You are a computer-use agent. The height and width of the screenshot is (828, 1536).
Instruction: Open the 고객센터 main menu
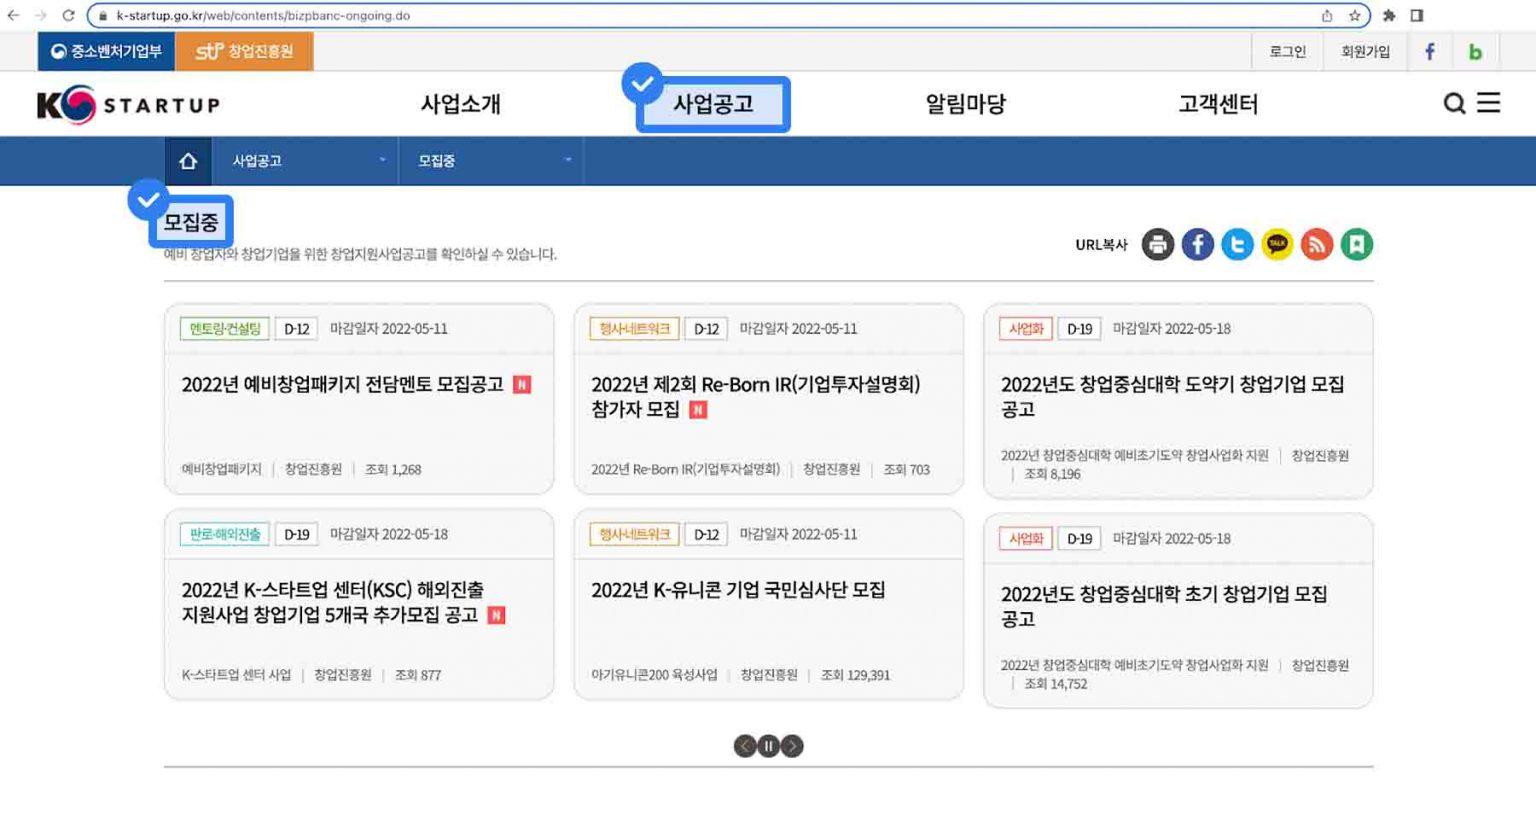pos(1217,104)
